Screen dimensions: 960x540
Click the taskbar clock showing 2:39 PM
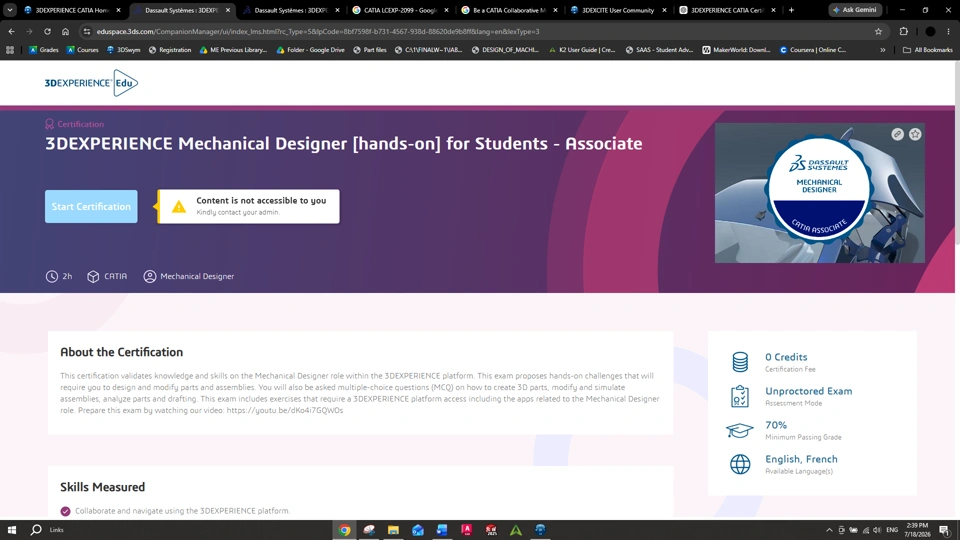[918, 530]
